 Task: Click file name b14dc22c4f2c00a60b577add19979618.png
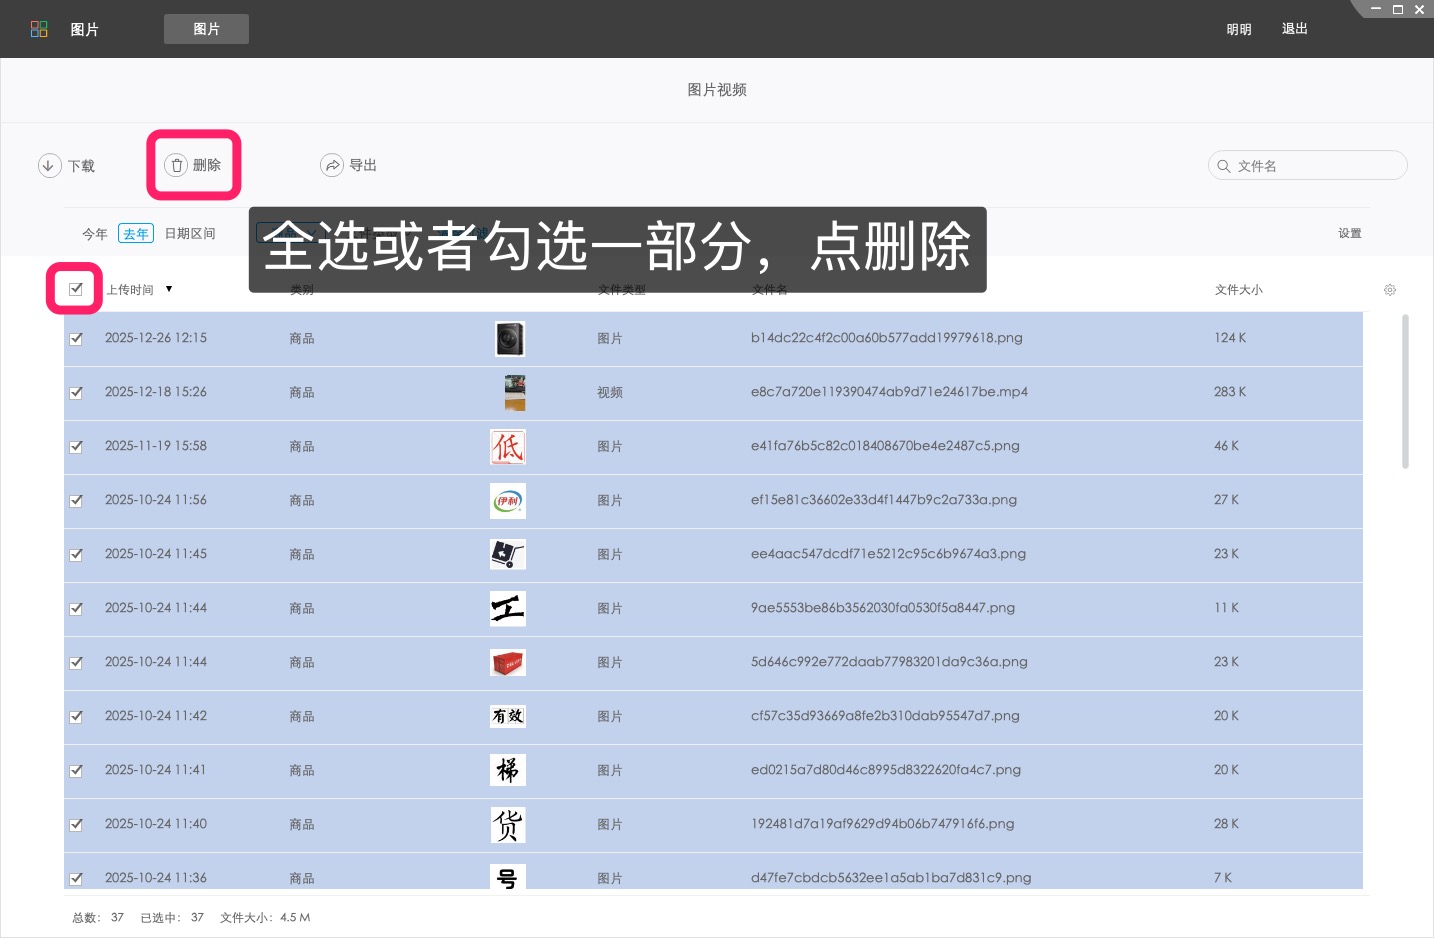[887, 338]
